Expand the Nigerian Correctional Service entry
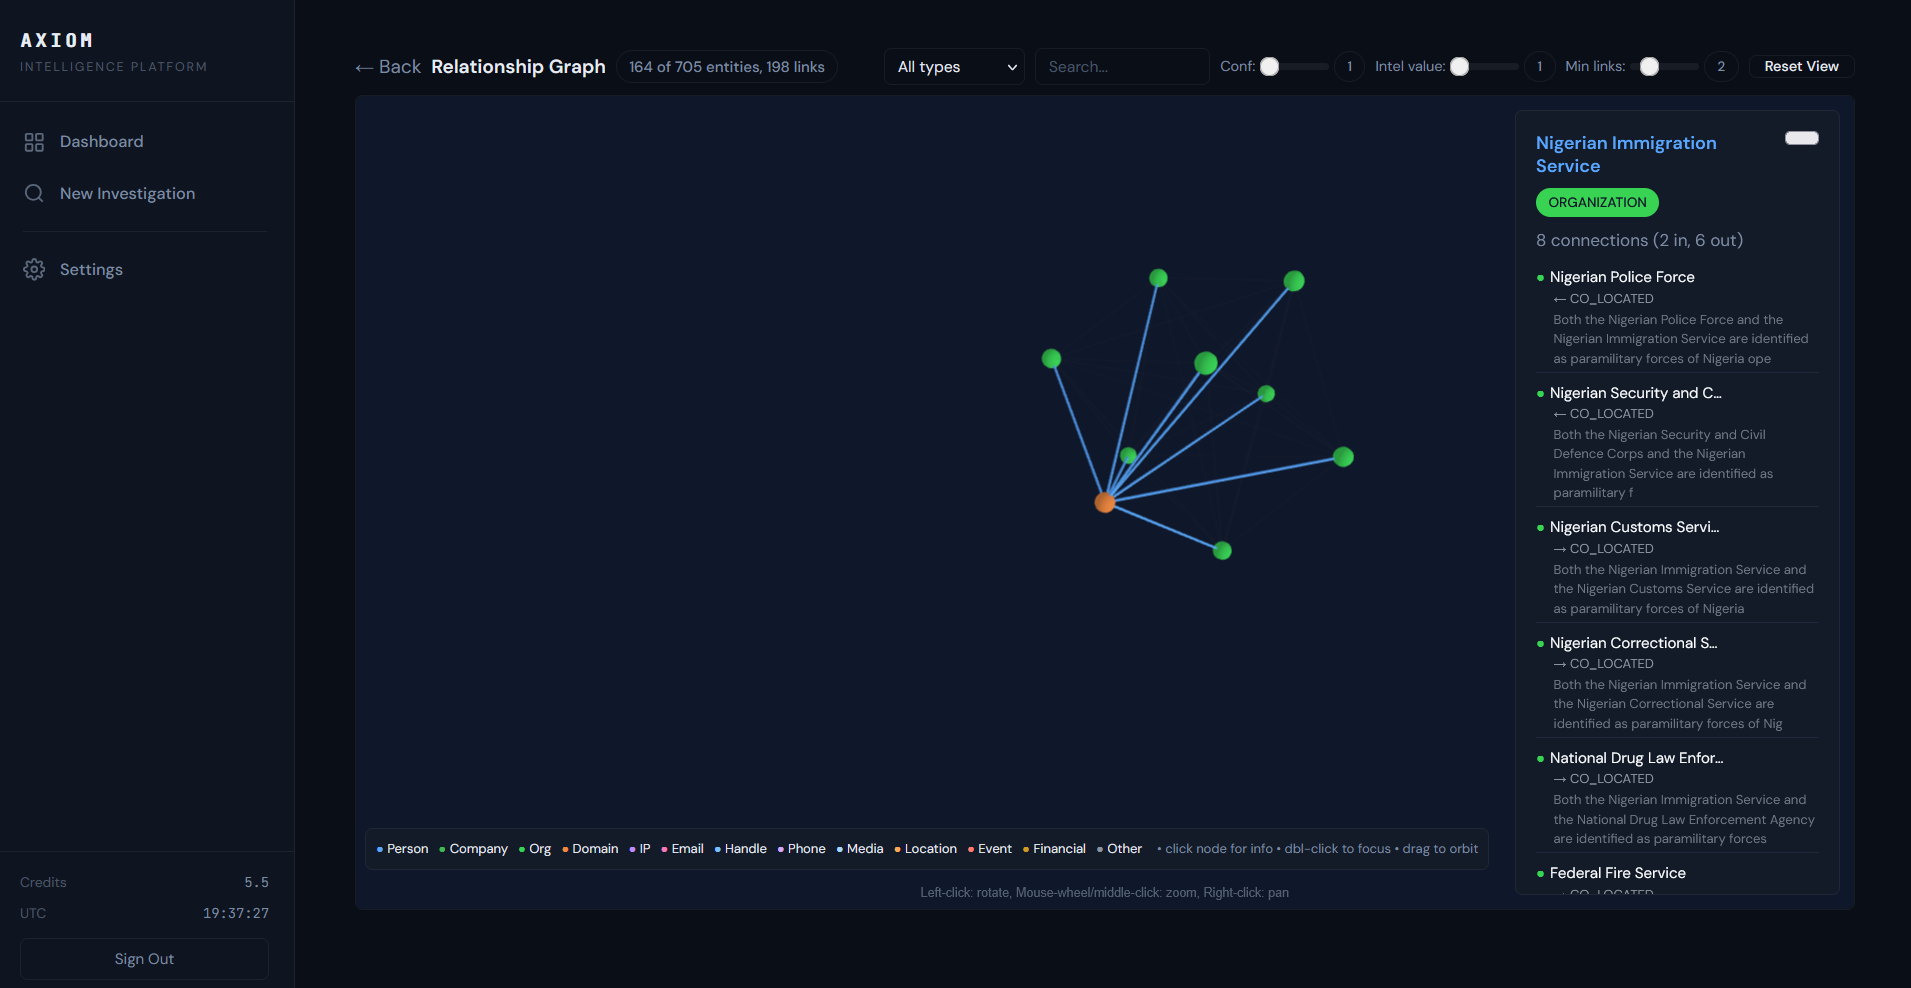 click(1632, 642)
